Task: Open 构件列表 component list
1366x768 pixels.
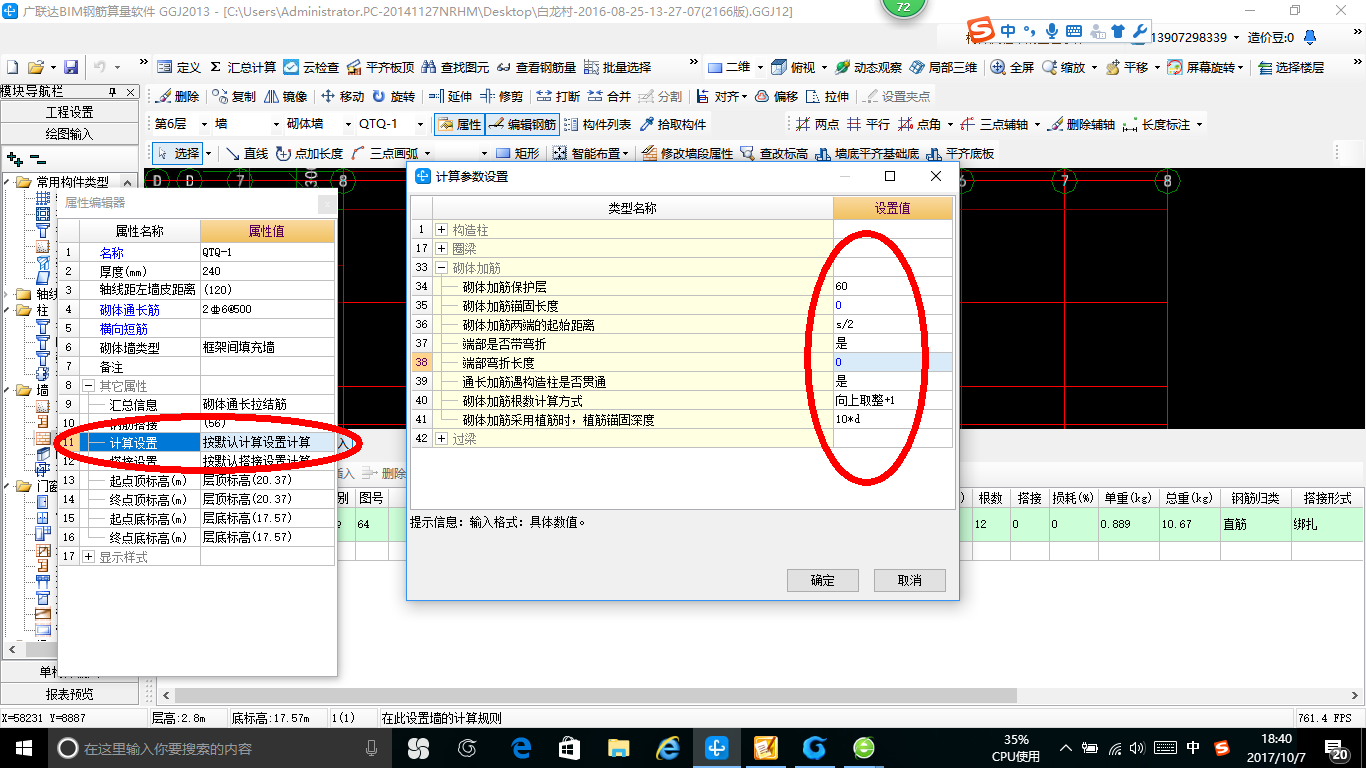Action: [x=597, y=124]
